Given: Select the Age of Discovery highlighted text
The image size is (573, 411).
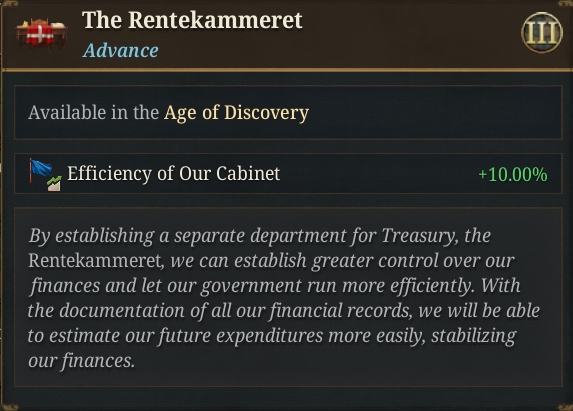Looking at the screenshot, I should point(236,113).
